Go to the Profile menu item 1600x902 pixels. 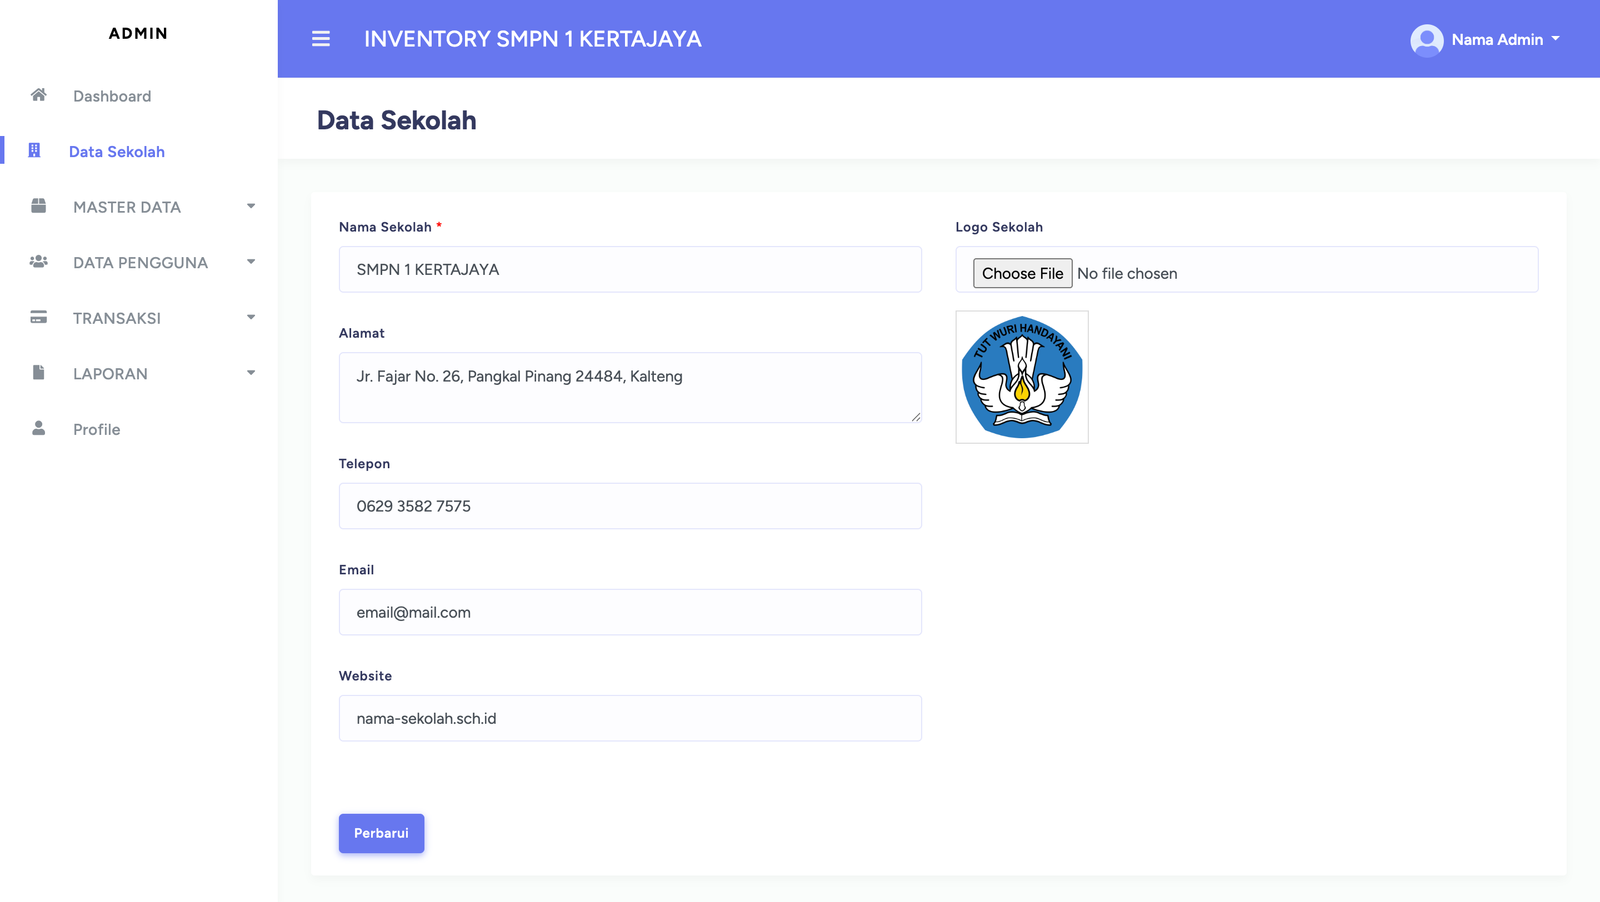[96, 429]
